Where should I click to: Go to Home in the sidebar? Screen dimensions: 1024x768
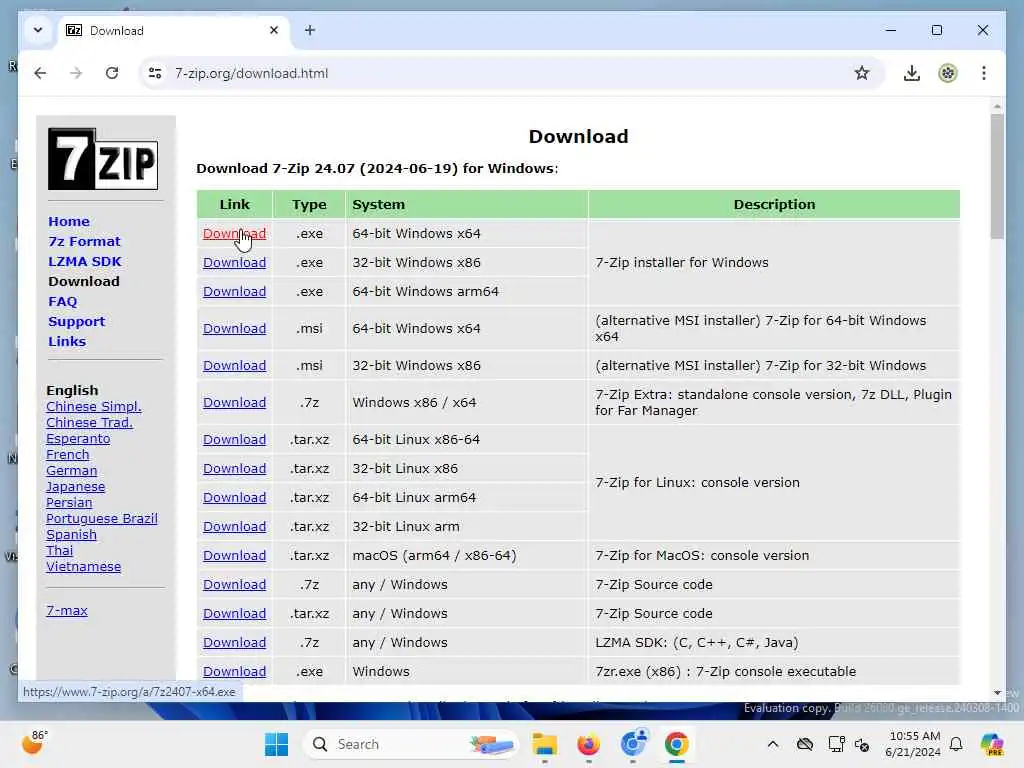coord(69,221)
